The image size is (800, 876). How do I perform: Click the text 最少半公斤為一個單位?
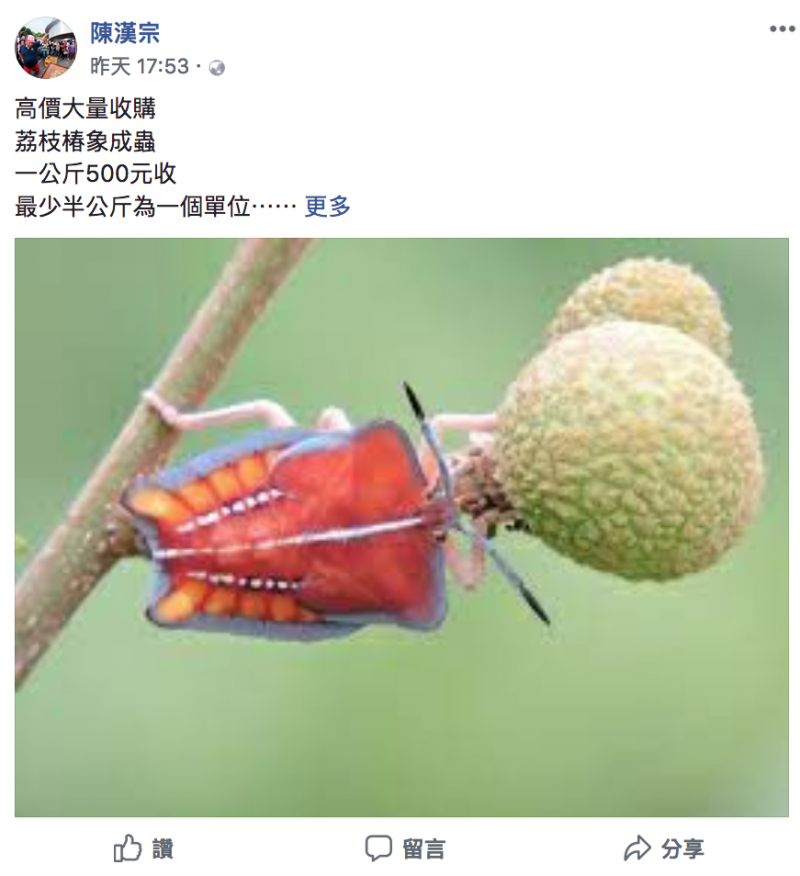tap(133, 207)
